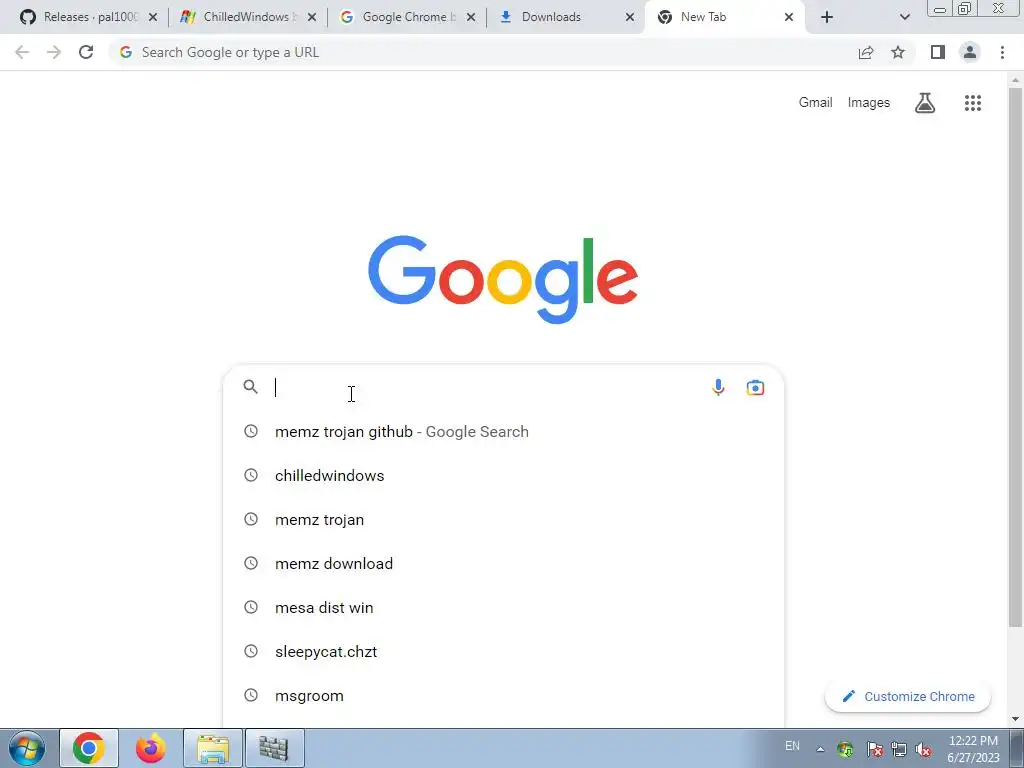Bookmark this tab with star icon
The image size is (1024, 768).
tap(898, 52)
